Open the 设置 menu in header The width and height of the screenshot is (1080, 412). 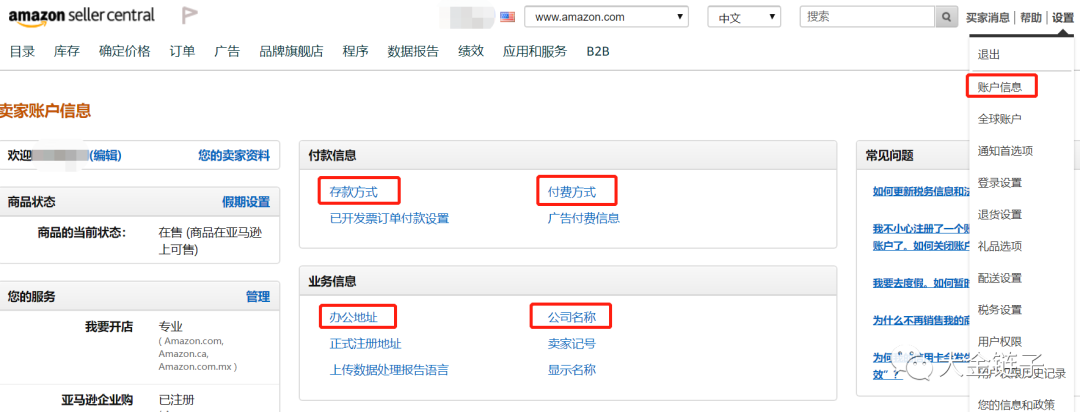pos(1063,17)
